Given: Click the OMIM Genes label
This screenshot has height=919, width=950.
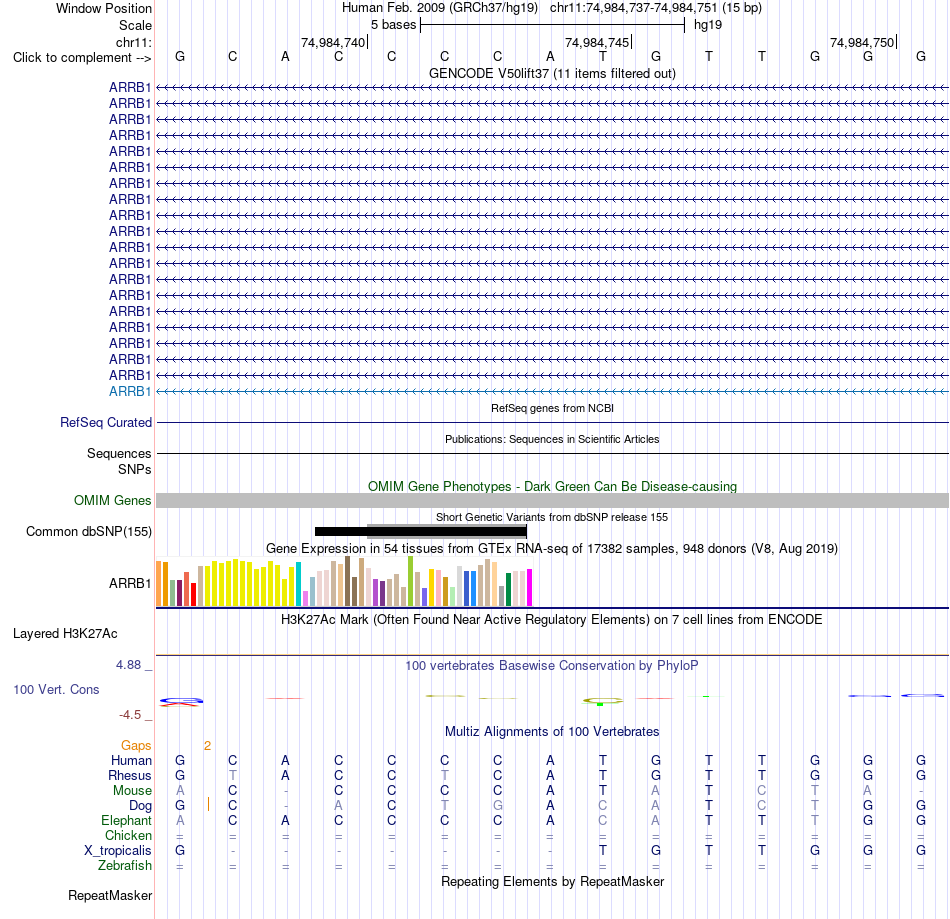Looking at the screenshot, I should [x=112, y=500].
